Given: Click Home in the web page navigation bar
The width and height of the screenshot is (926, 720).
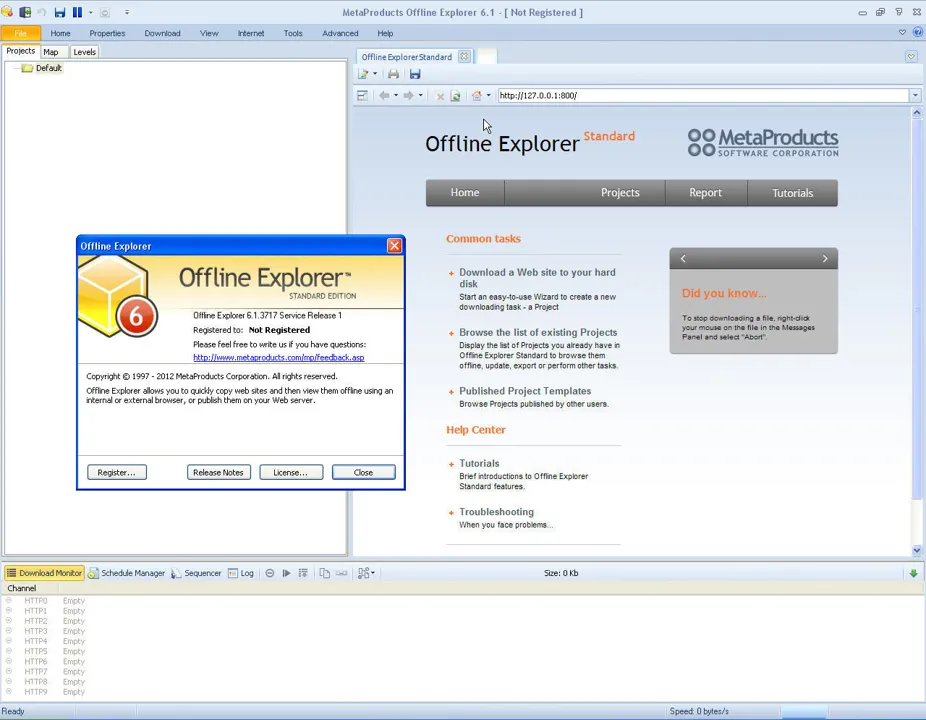Looking at the screenshot, I should point(465,193).
